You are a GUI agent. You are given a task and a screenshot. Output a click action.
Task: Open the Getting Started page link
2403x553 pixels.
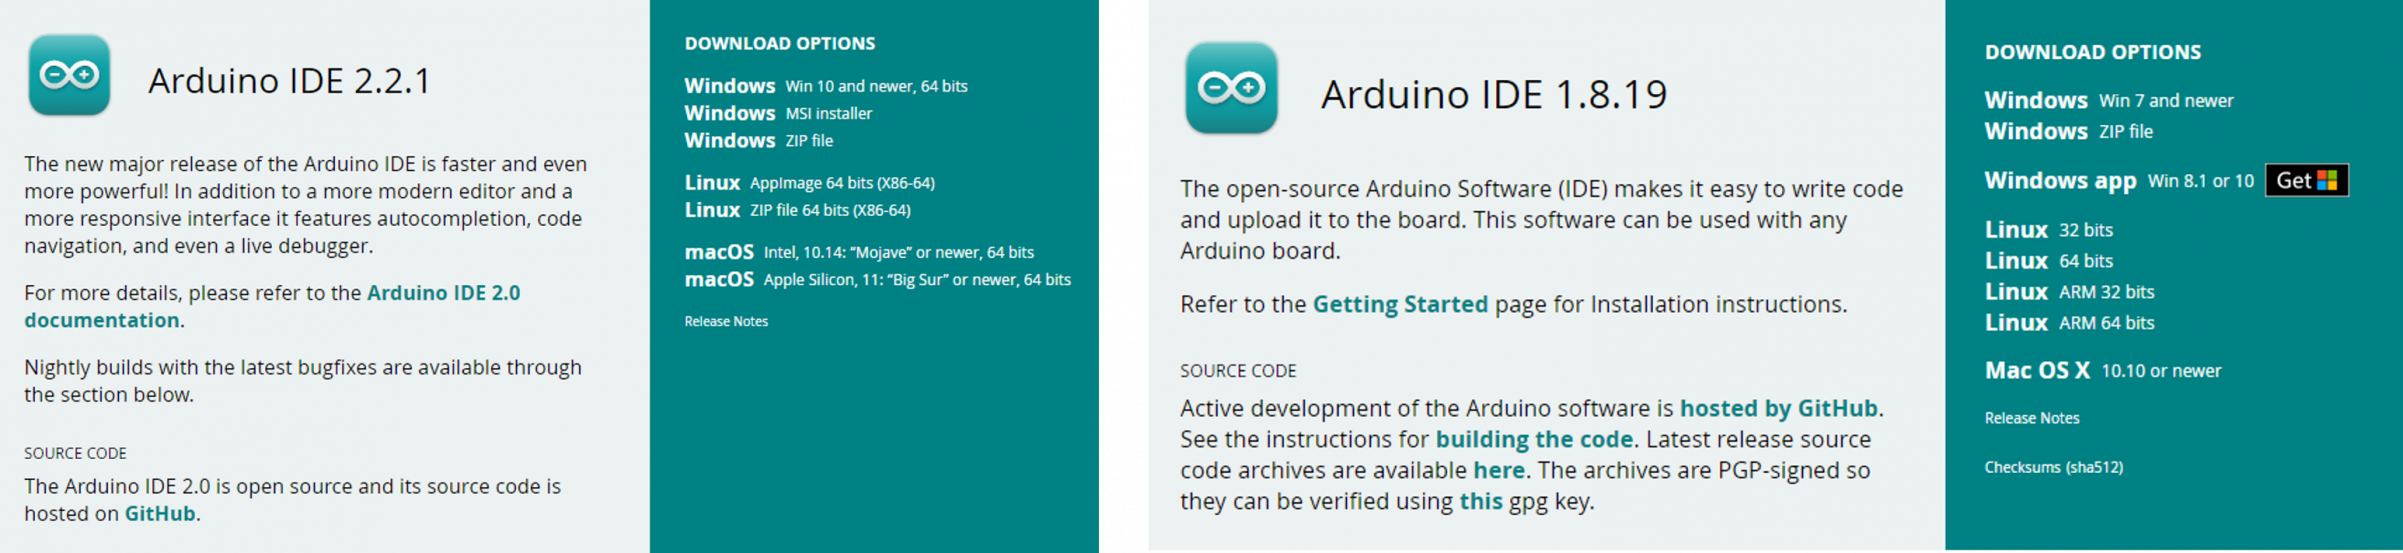[1399, 304]
